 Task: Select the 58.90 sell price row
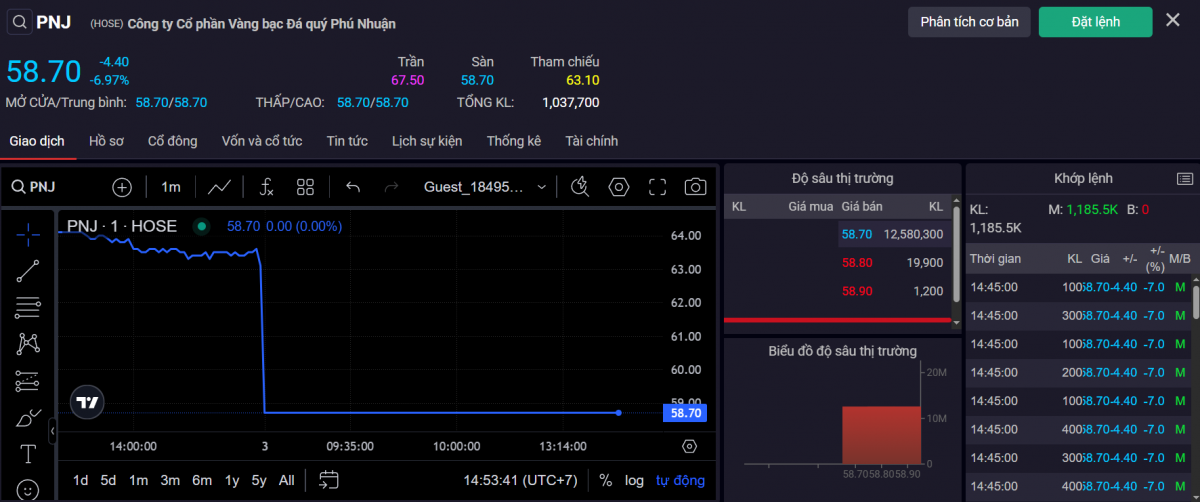tap(836, 291)
